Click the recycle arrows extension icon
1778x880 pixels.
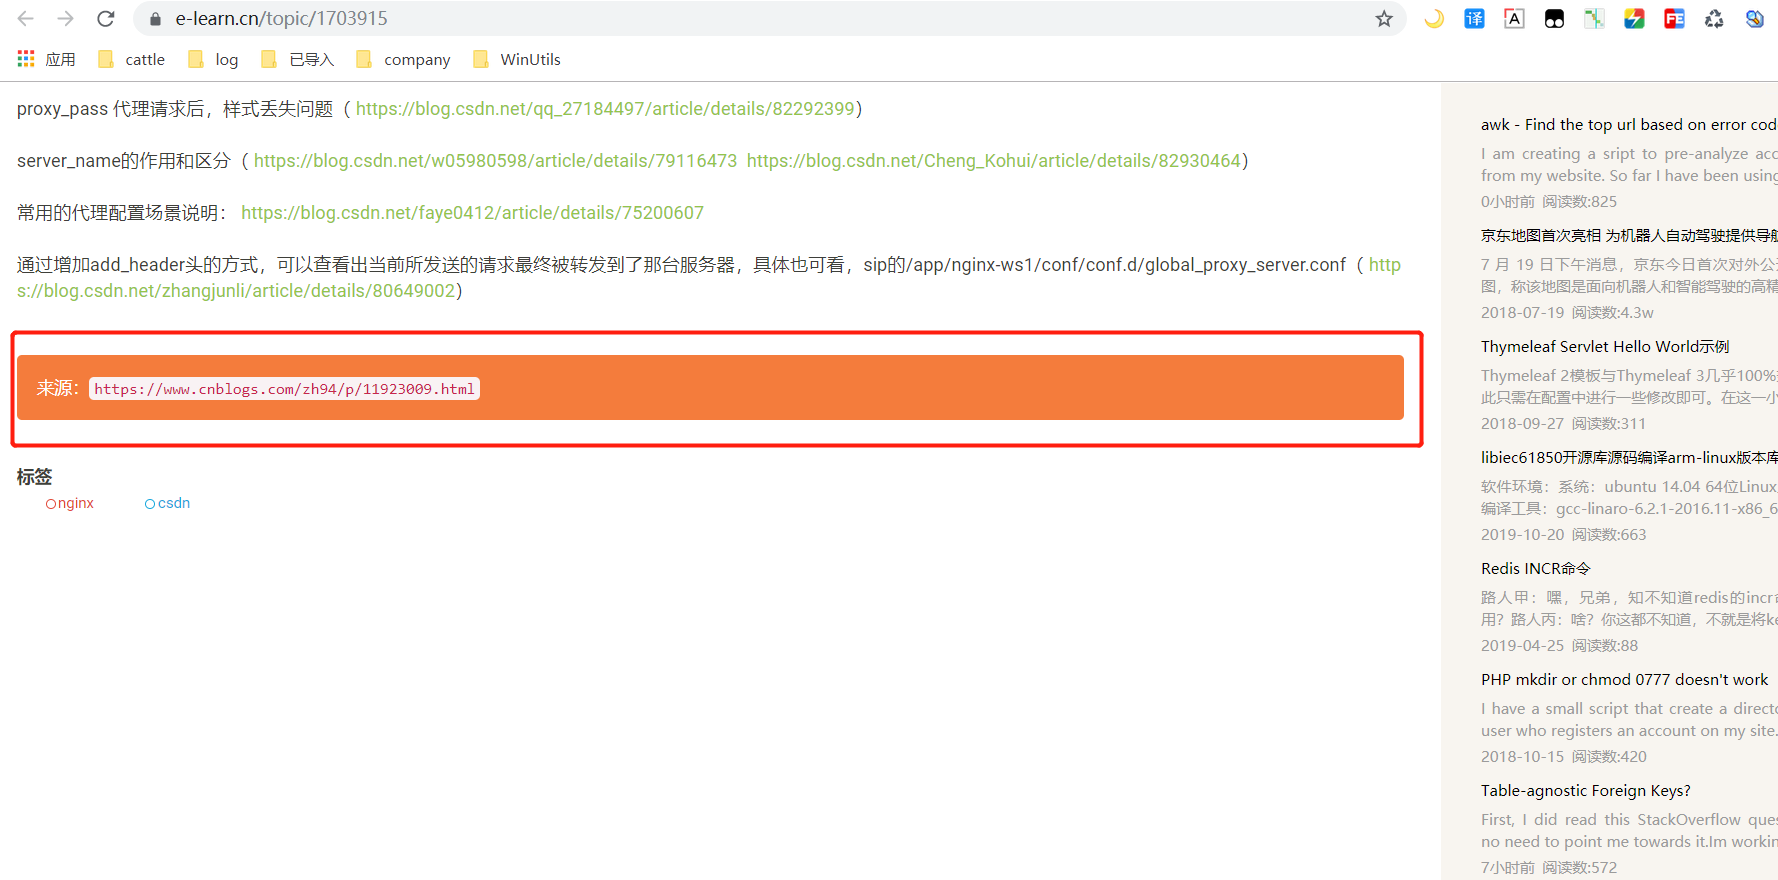point(1714,19)
